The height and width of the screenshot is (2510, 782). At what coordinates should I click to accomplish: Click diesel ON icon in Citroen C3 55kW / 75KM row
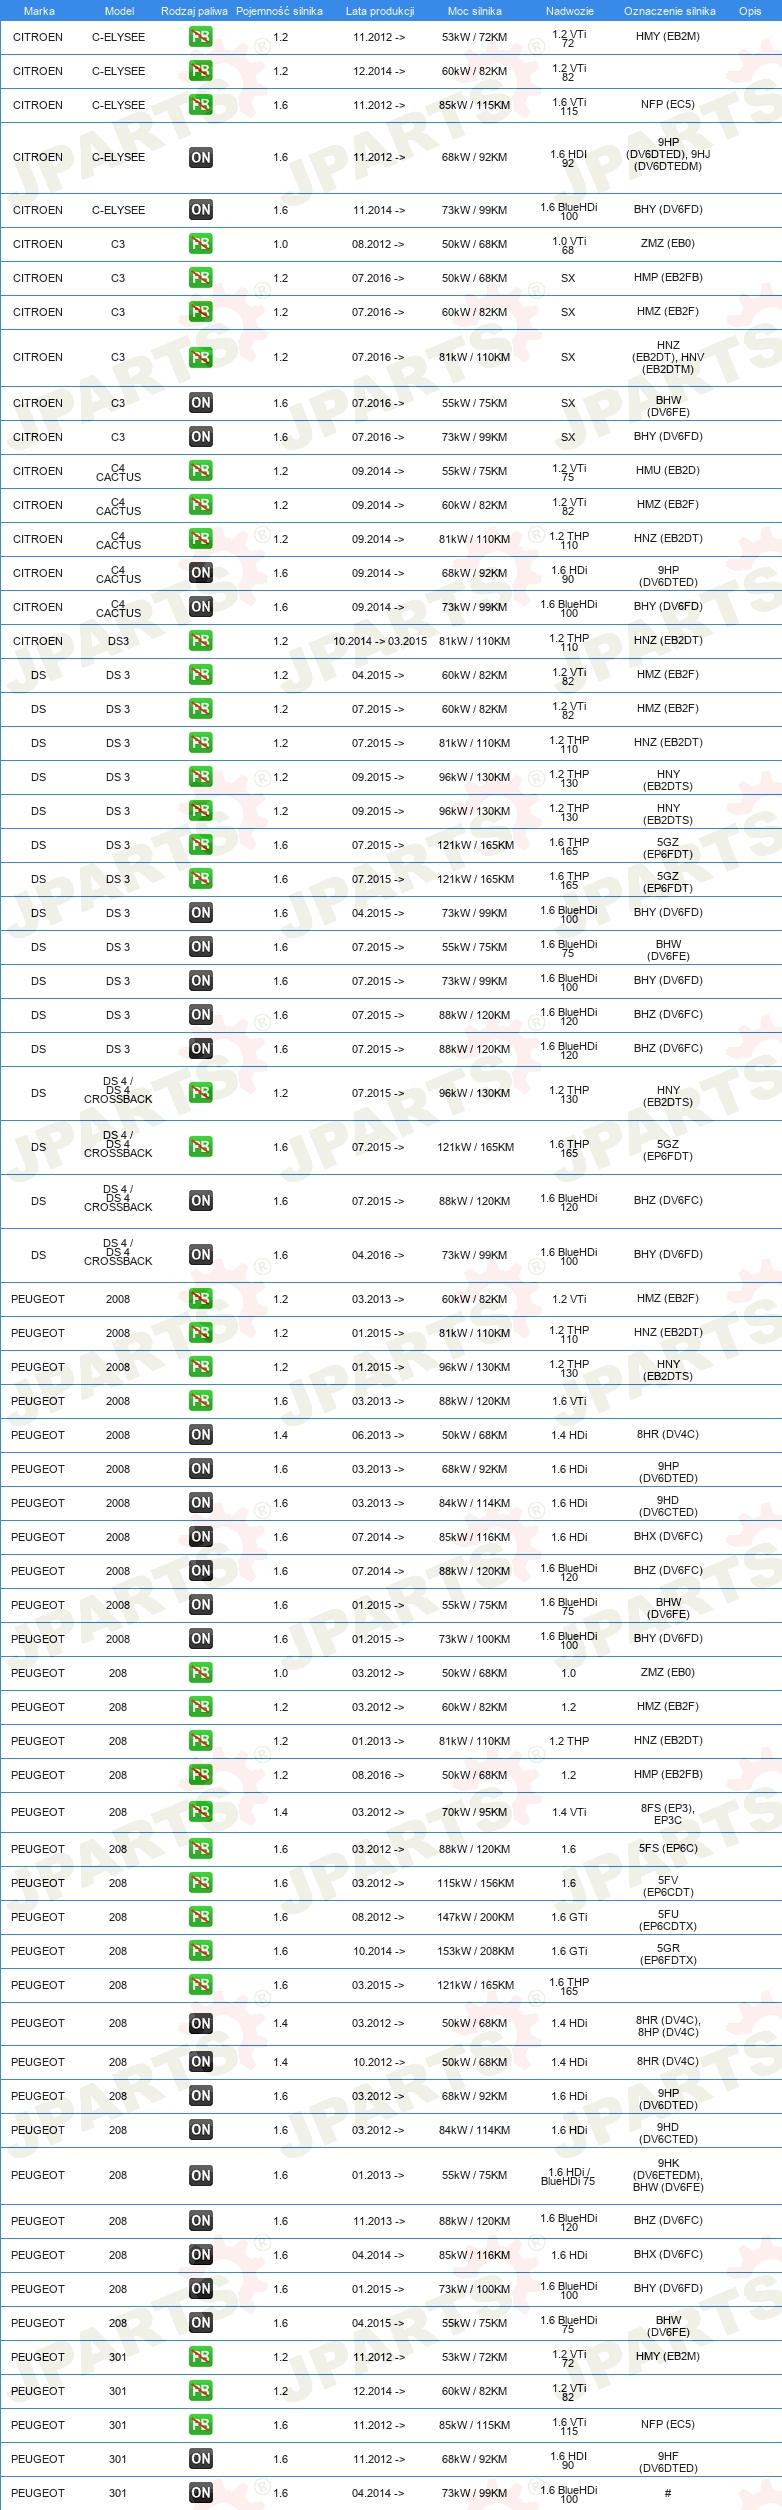[x=201, y=403]
